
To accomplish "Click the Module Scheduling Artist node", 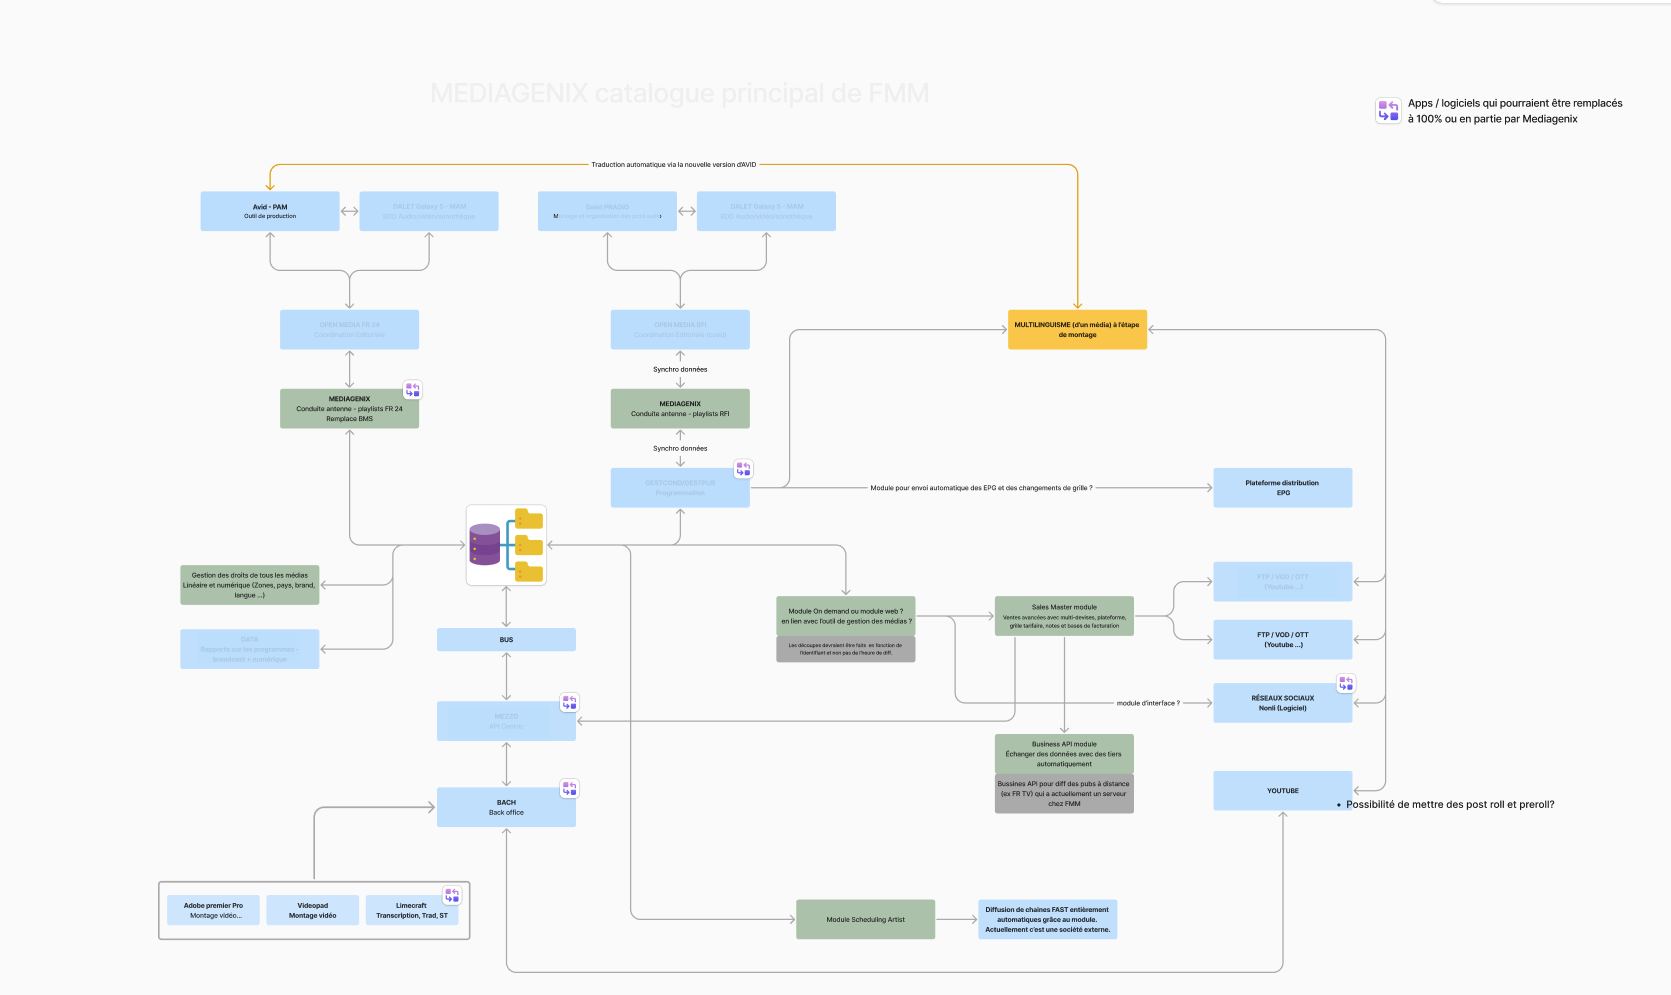I will [x=865, y=919].
